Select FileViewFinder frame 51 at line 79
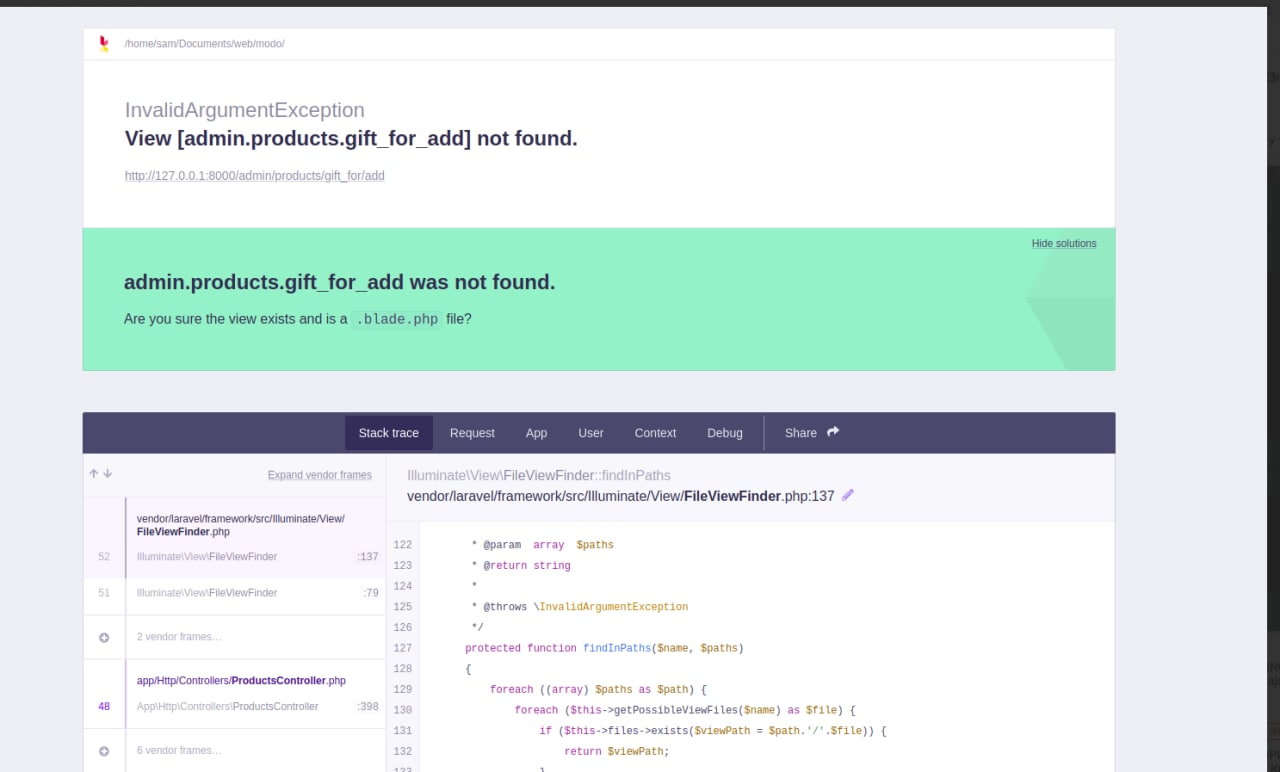 click(x=240, y=593)
